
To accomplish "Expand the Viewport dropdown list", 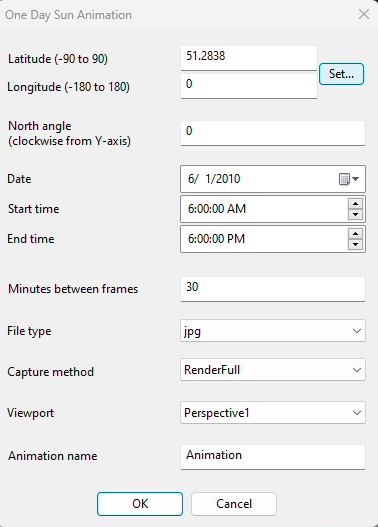I will 273,412.
